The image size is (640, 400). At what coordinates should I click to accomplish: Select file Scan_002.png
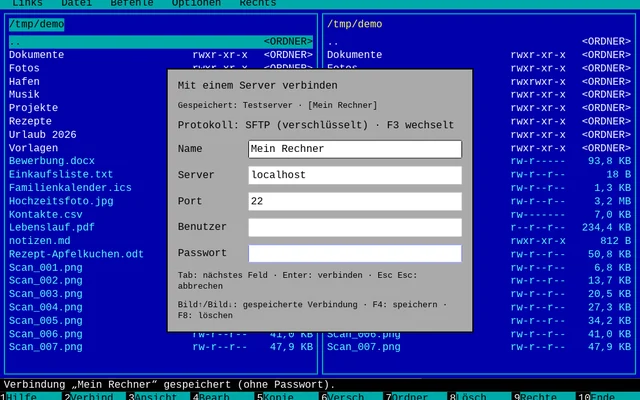pos(46,281)
